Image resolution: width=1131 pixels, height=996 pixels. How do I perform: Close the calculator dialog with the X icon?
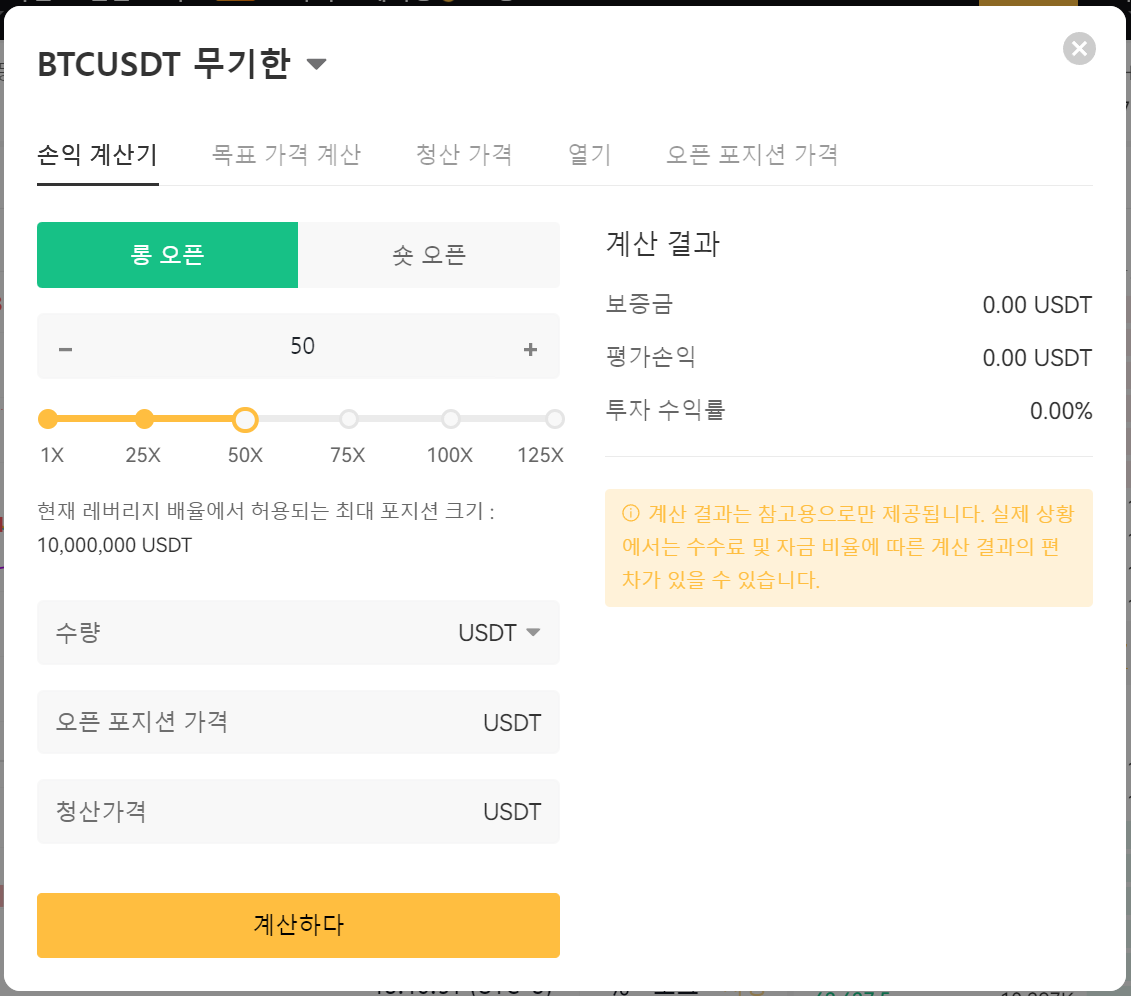click(x=1079, y=49)
